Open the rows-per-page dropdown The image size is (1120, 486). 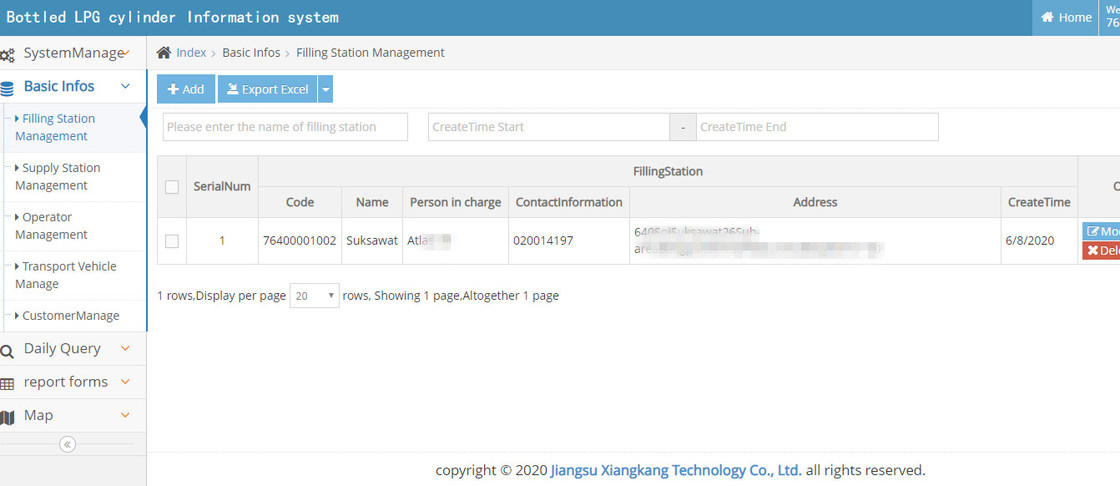(x=314, y=296)
